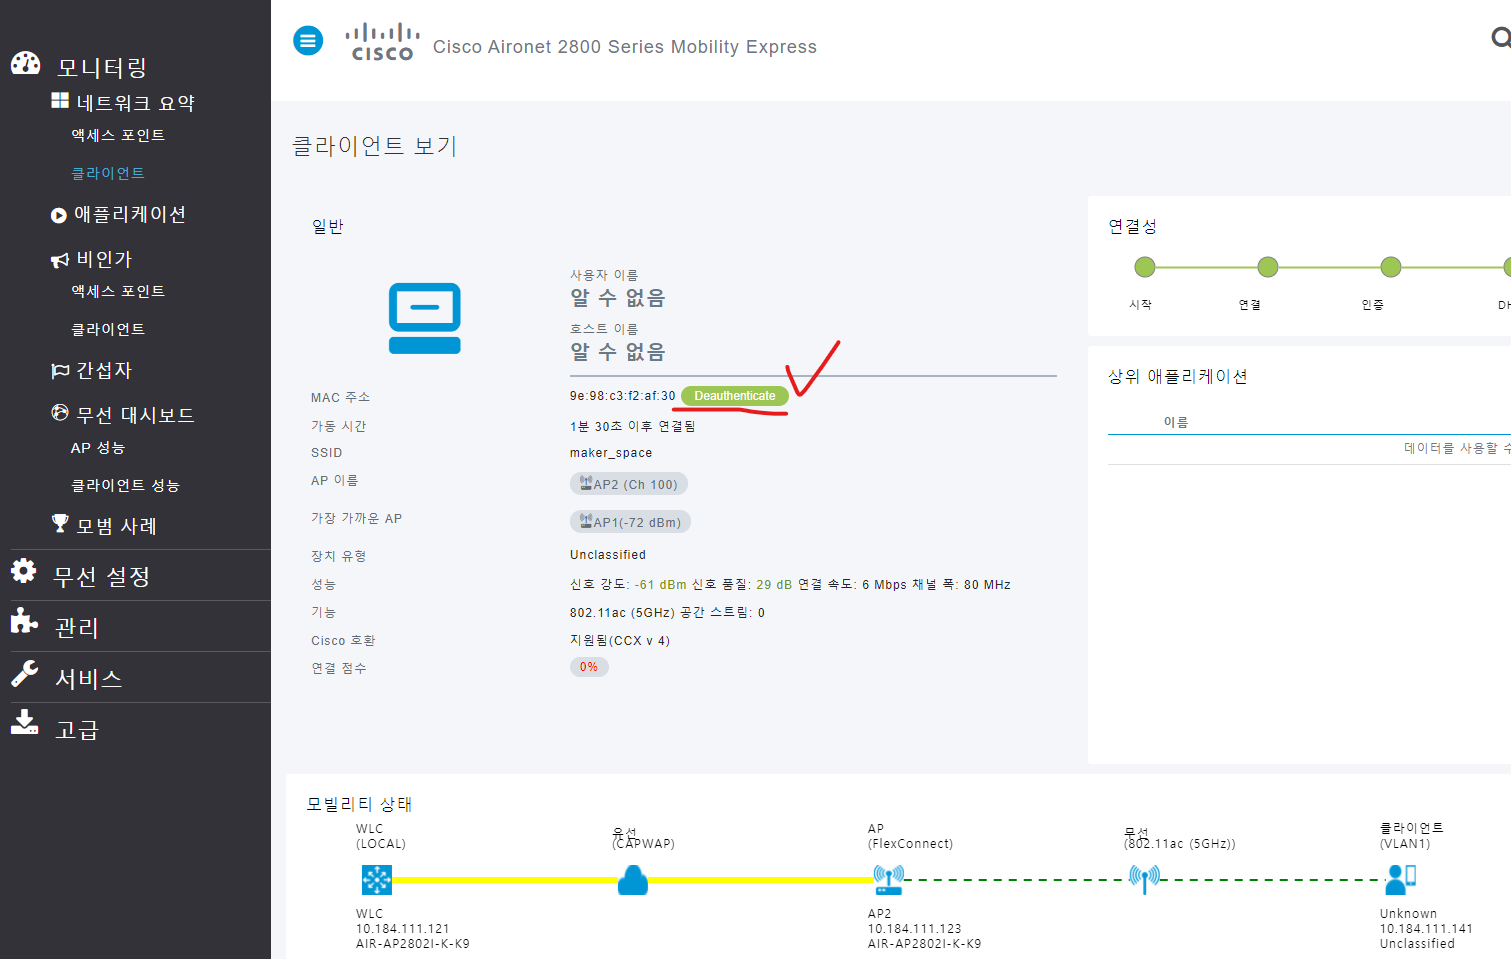
Task: Click the green Deauthenticate button
Action: coord(735,396)
